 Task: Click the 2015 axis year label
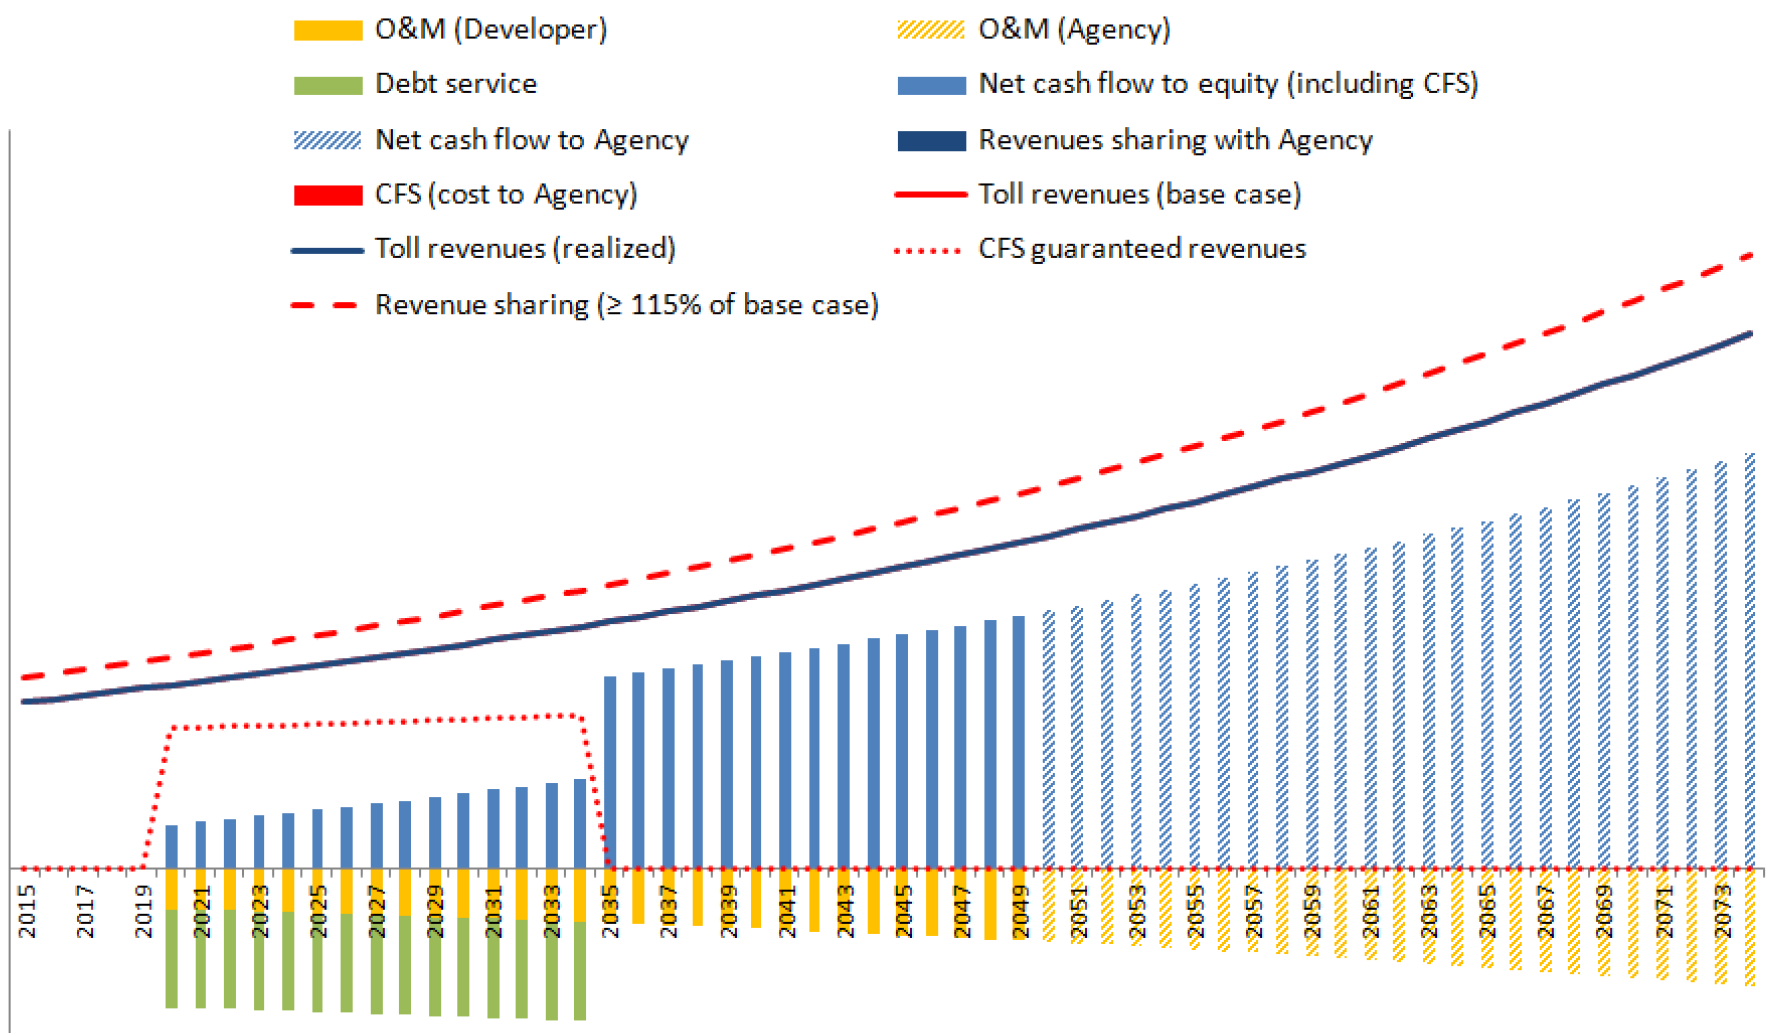(27, 911)
